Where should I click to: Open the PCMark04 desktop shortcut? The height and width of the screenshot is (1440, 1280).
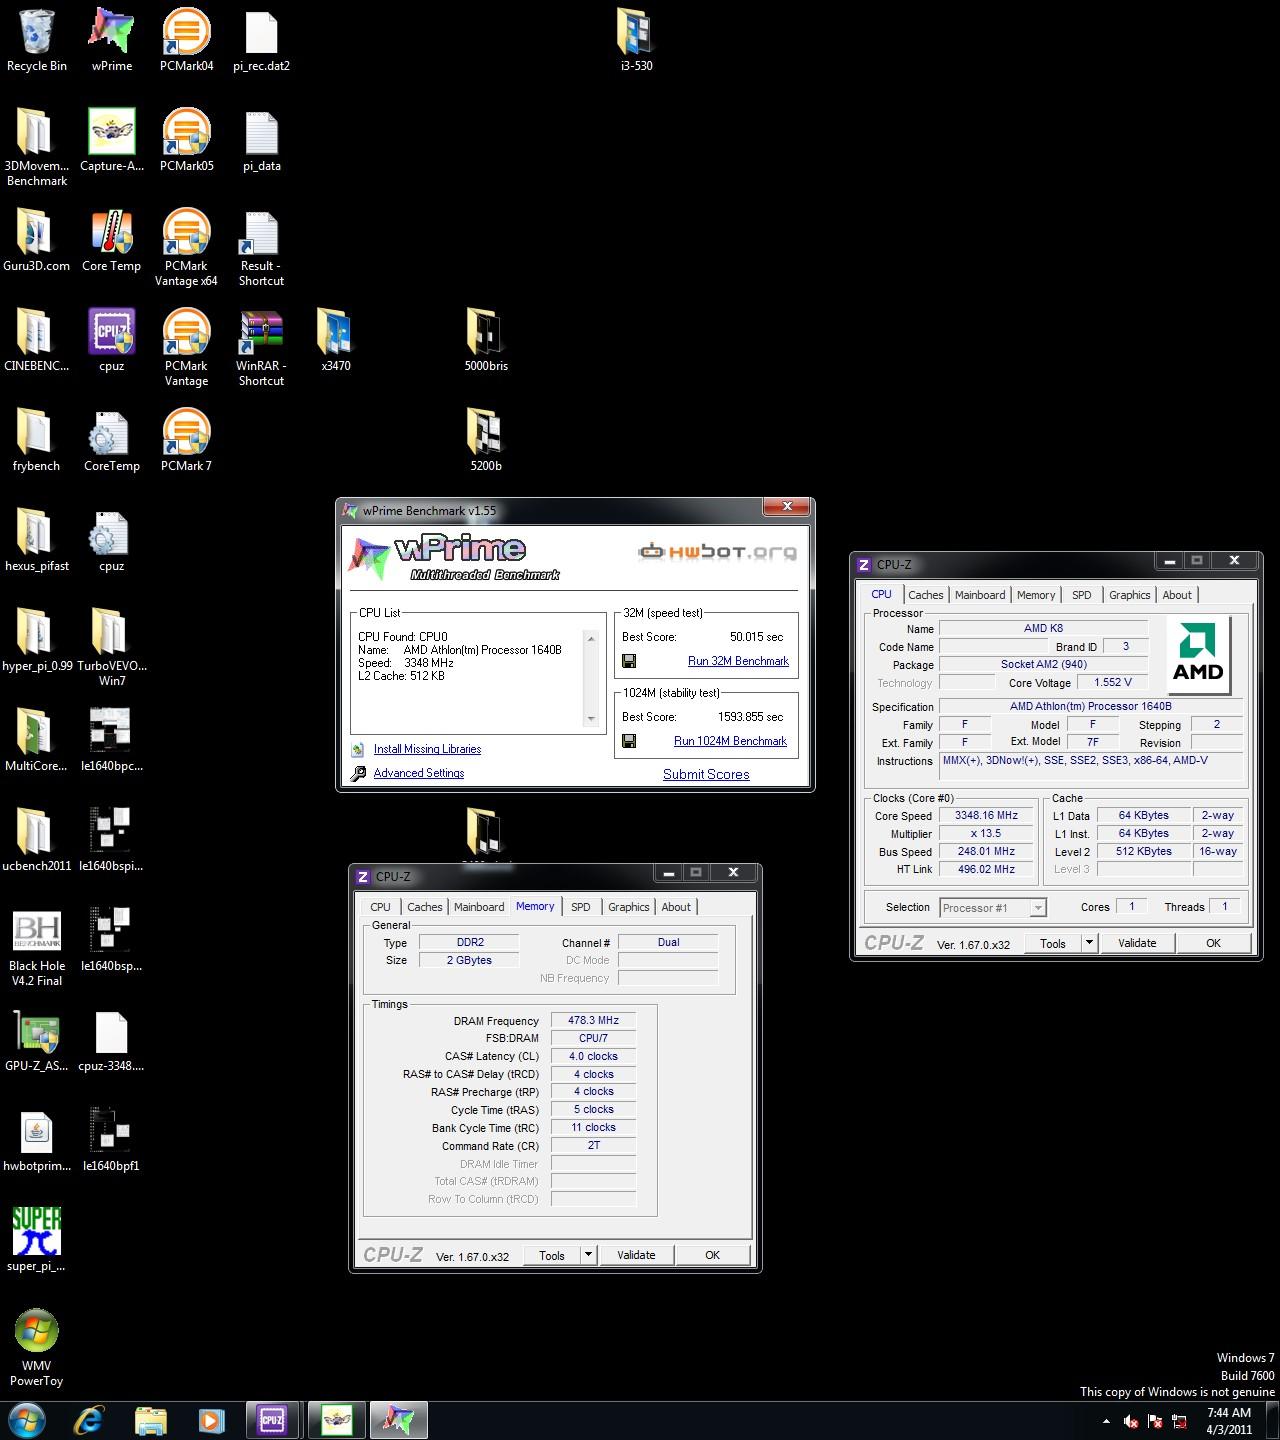pos(186,40)
